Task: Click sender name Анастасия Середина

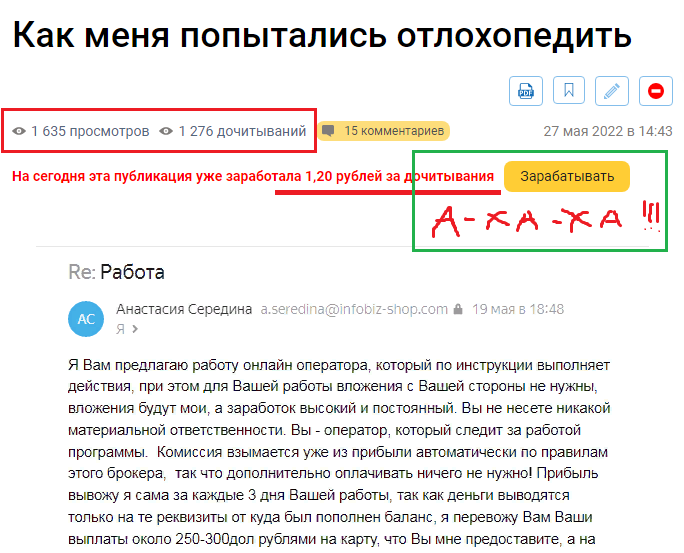Action: click(x=184, y=309)
